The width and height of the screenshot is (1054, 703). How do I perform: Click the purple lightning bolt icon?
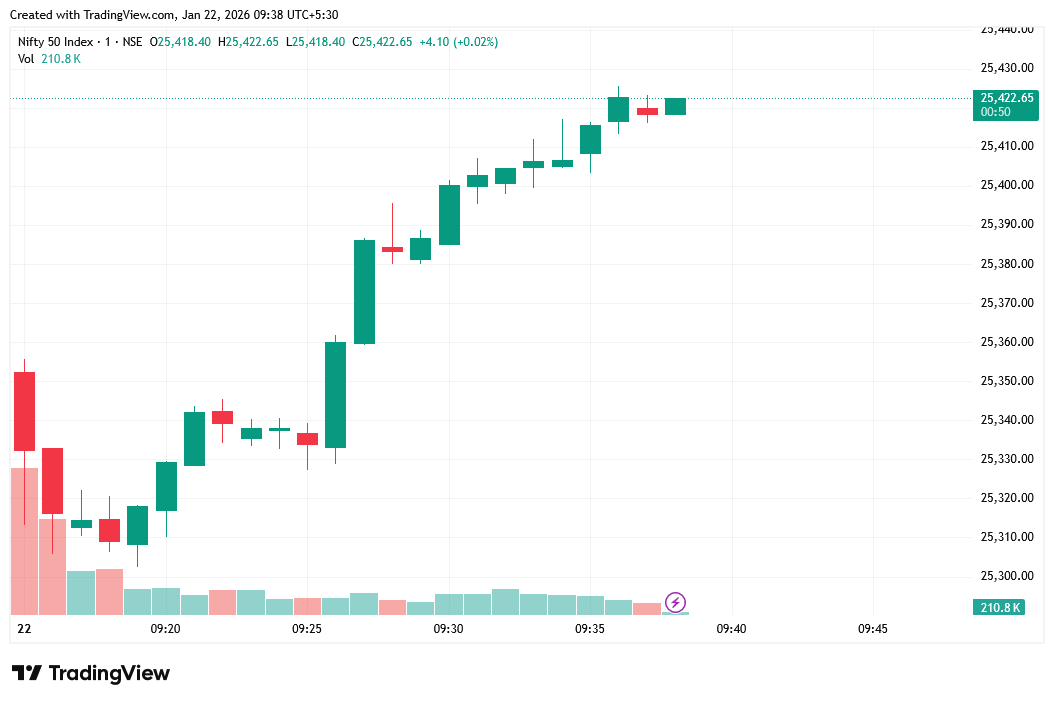pos(676,602)
